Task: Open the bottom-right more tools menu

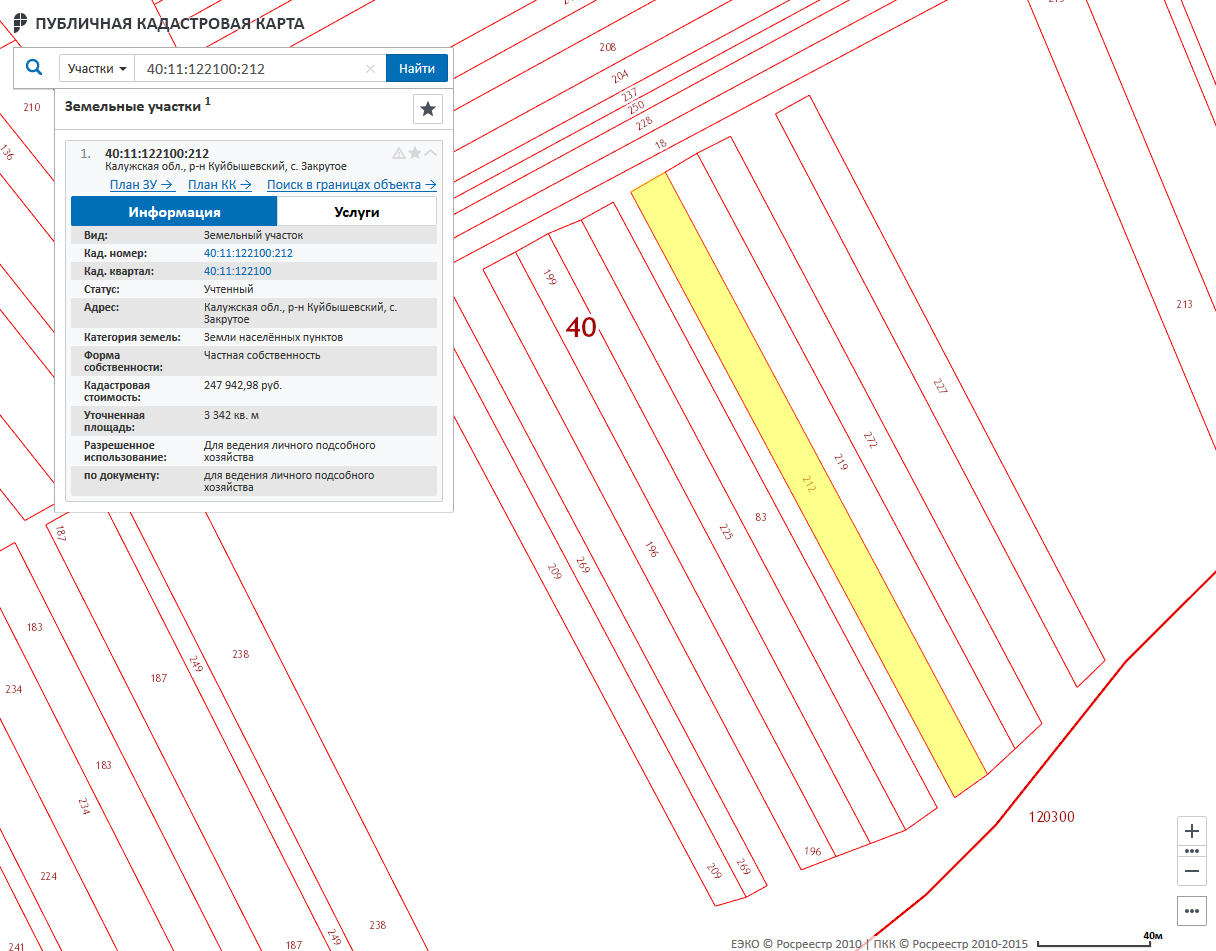Action: (1191, 911)
